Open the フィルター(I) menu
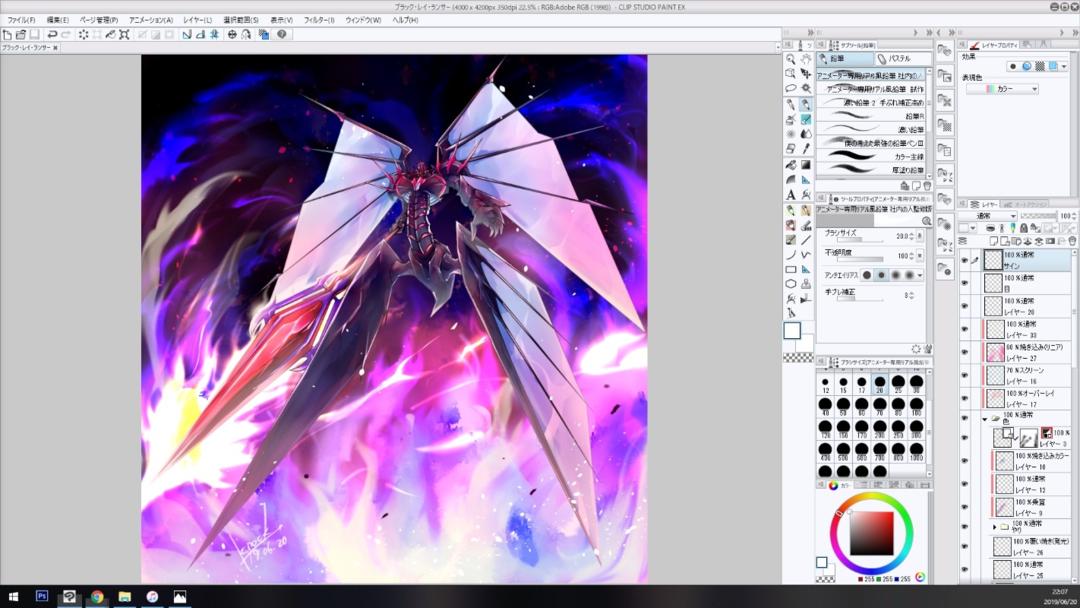The image size is (1080, 608). point(319,20)
